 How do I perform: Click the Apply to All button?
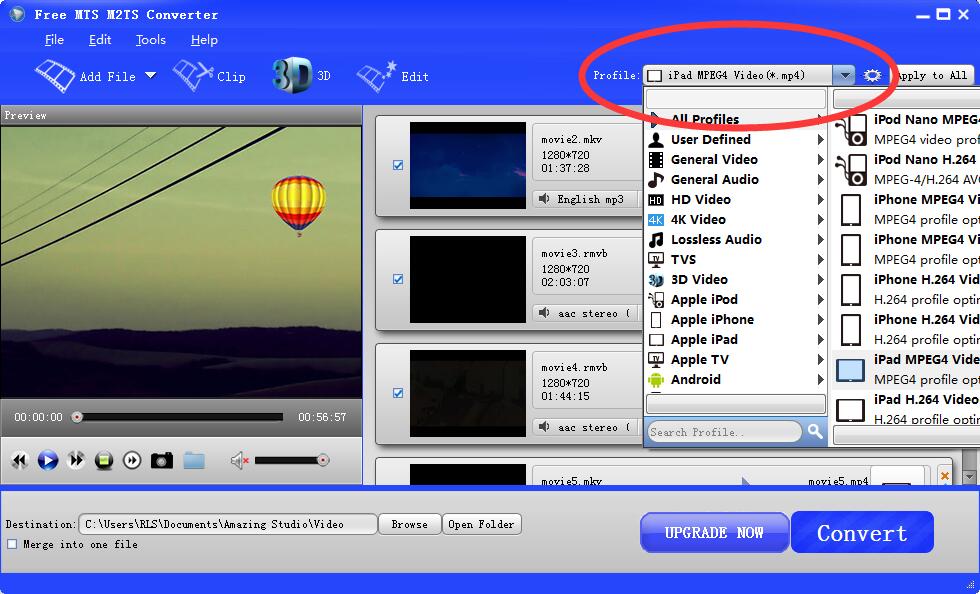[932, 76]
